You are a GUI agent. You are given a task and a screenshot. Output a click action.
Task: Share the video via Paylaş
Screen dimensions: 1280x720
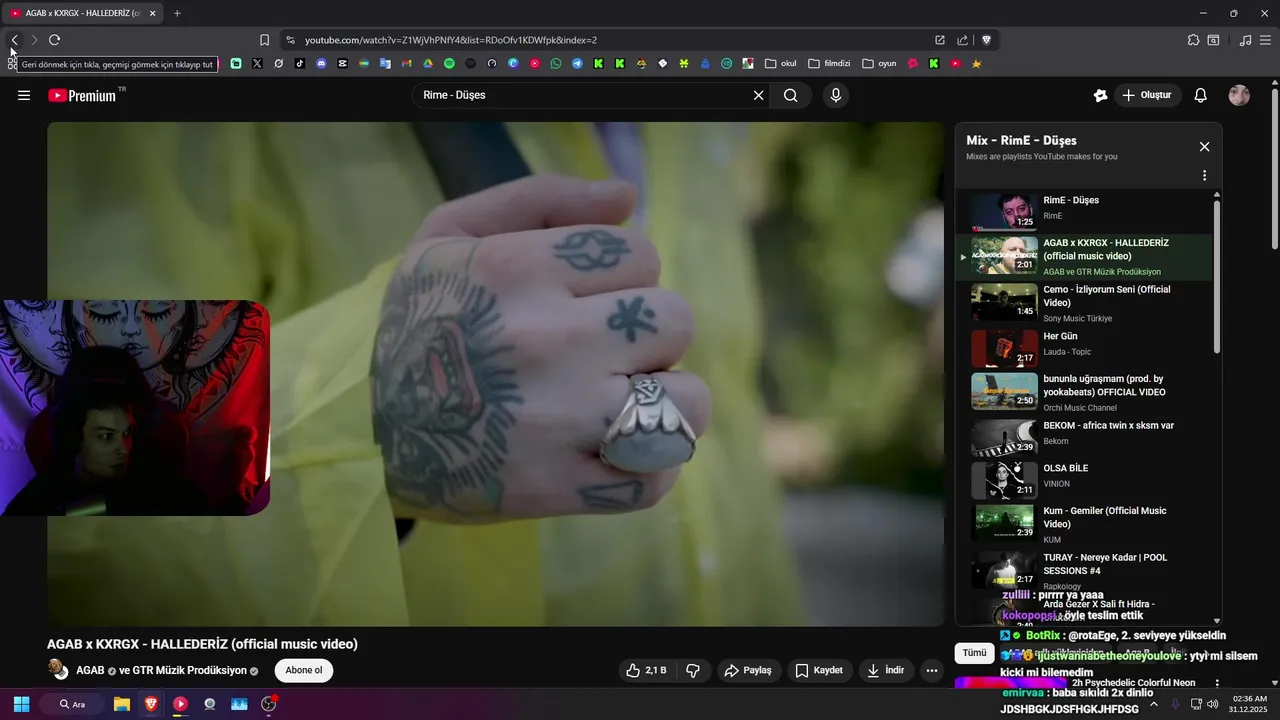point(748,670)
